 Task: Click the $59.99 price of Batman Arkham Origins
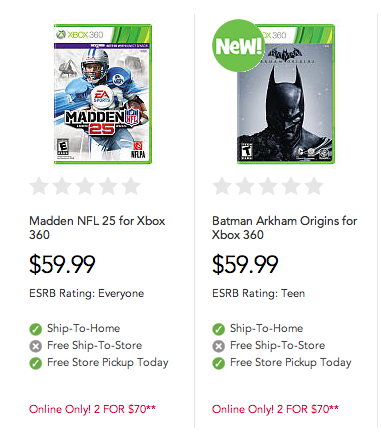click(245, 264)
